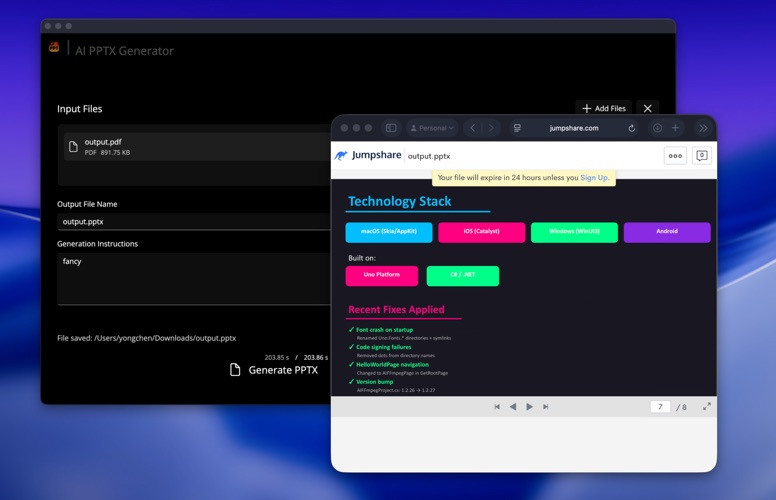Image resolution: width=776 pixels, height=500 pixels.
Task: Toggle the Safari sidebar icon
Action: pyautogui.click(x=391, y=128)
